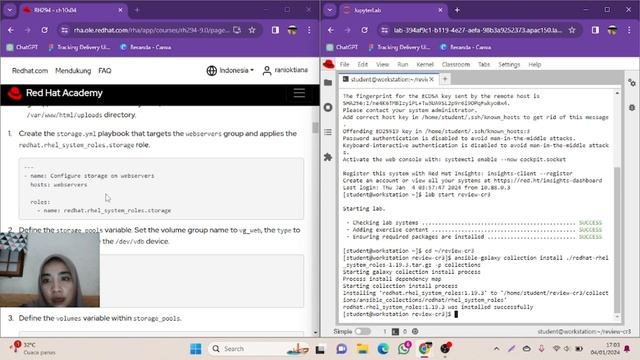The height and width of the screenshot is (360, 640).
Task: Bookmark the JupyterLab page star
Action: (572, 30)
